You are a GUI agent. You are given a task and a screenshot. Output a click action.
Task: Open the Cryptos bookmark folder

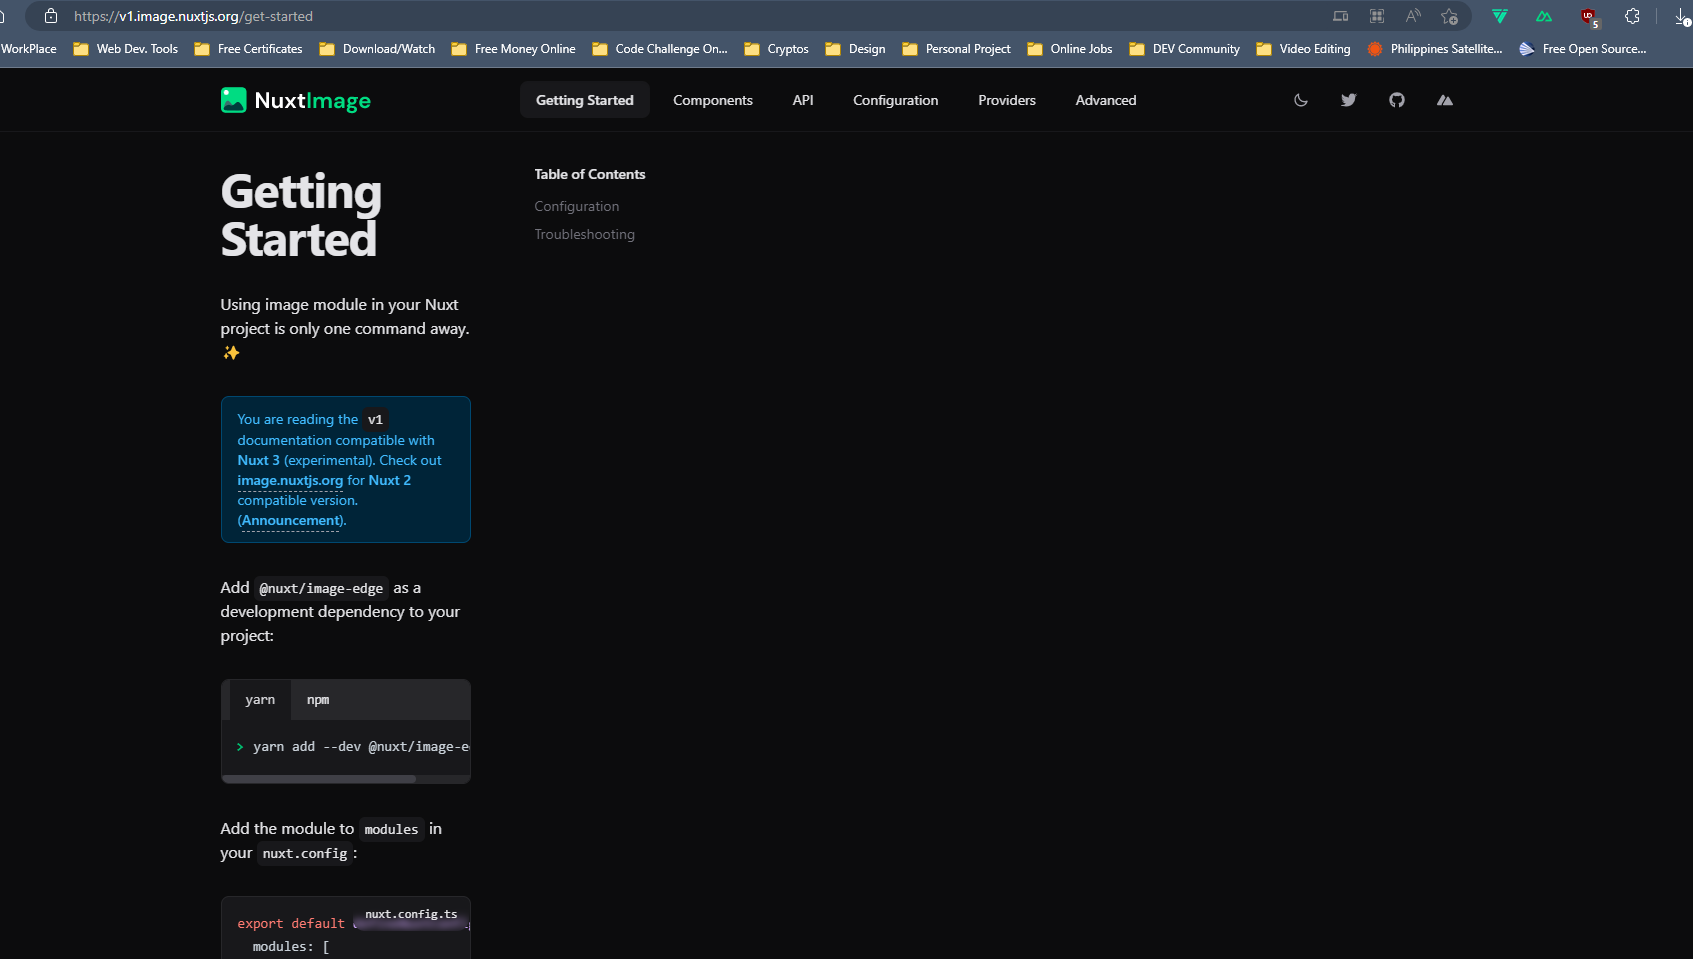click(776, 49)
